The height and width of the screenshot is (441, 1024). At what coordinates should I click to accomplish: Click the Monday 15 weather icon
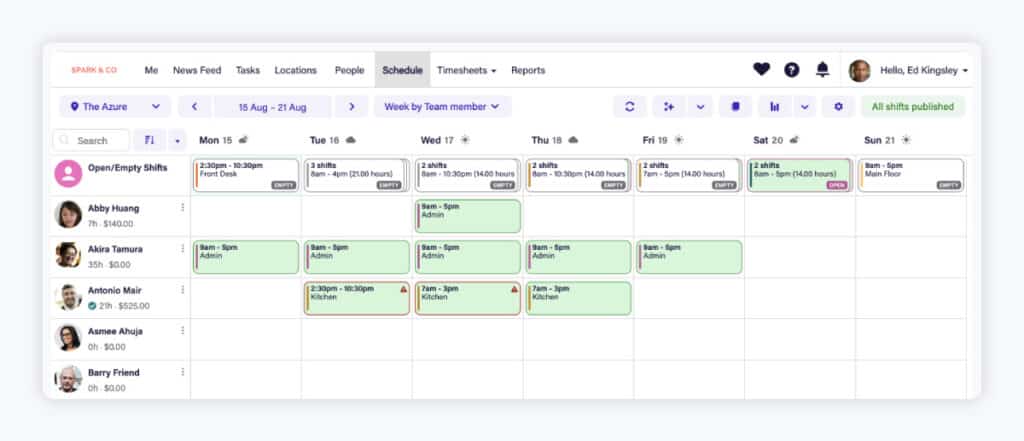(x=243, y=140)
